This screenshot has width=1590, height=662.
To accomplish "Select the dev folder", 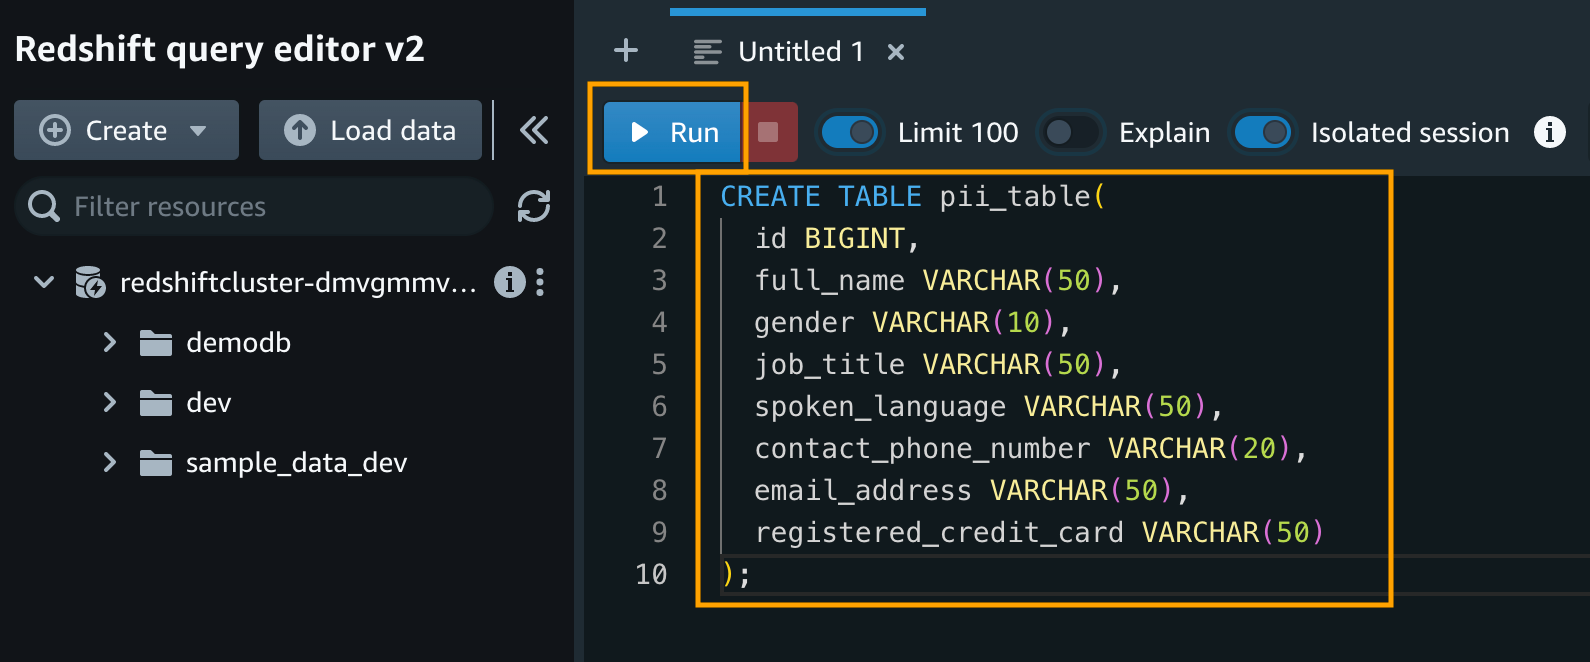I will tap(208, 403).
